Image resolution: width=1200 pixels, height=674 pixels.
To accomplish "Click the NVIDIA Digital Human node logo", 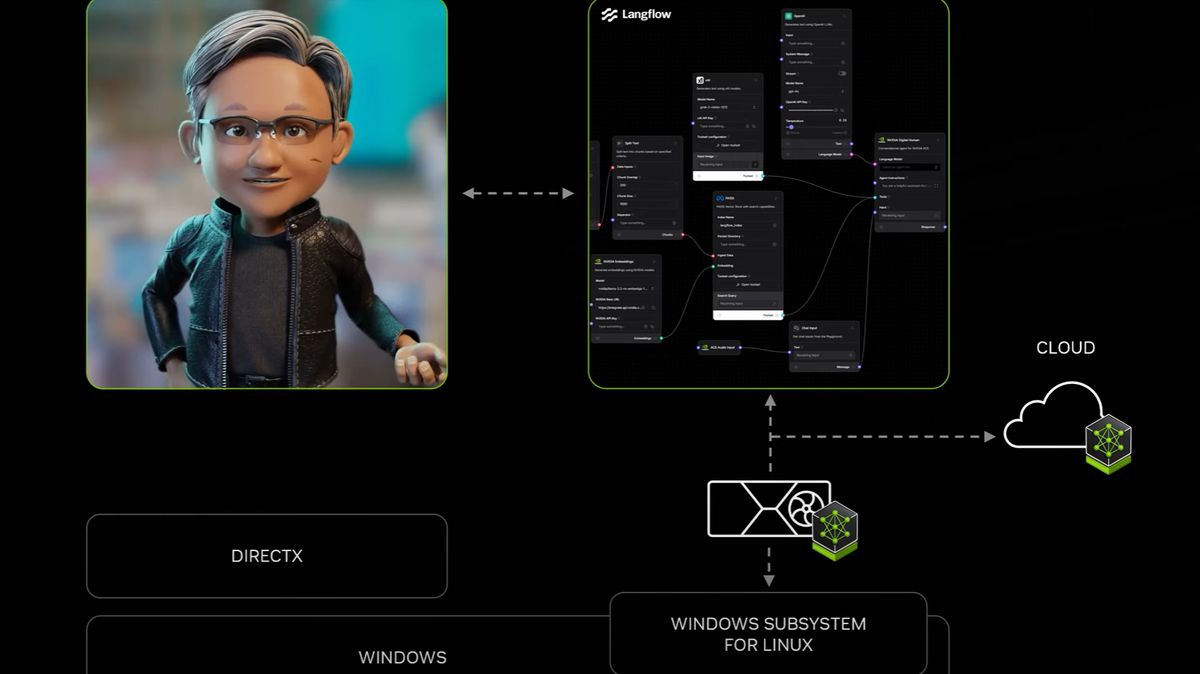I will pos(882,140).
